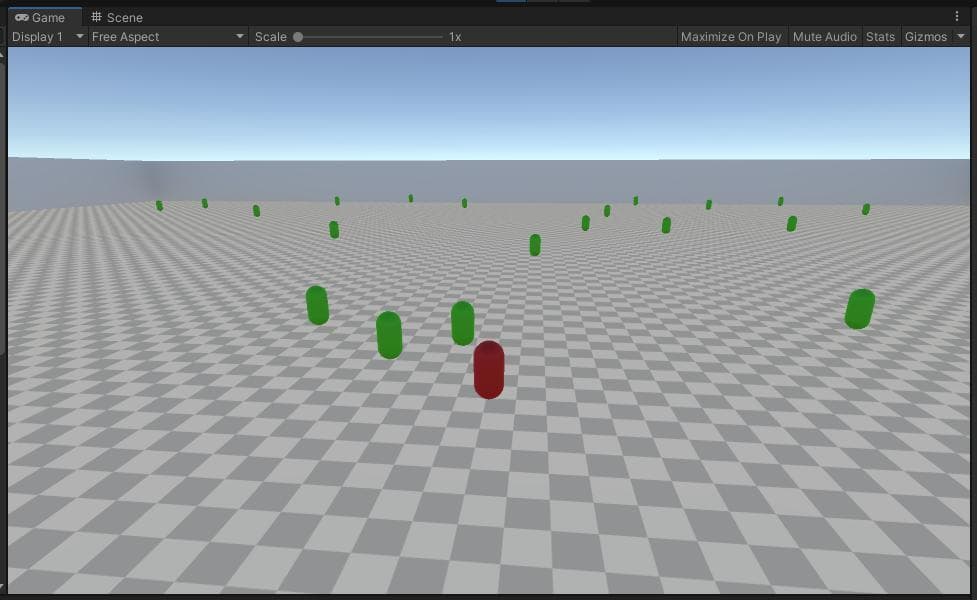
Task: Click the game controller icon on Game tab
Action: click(x=22, y=17)
